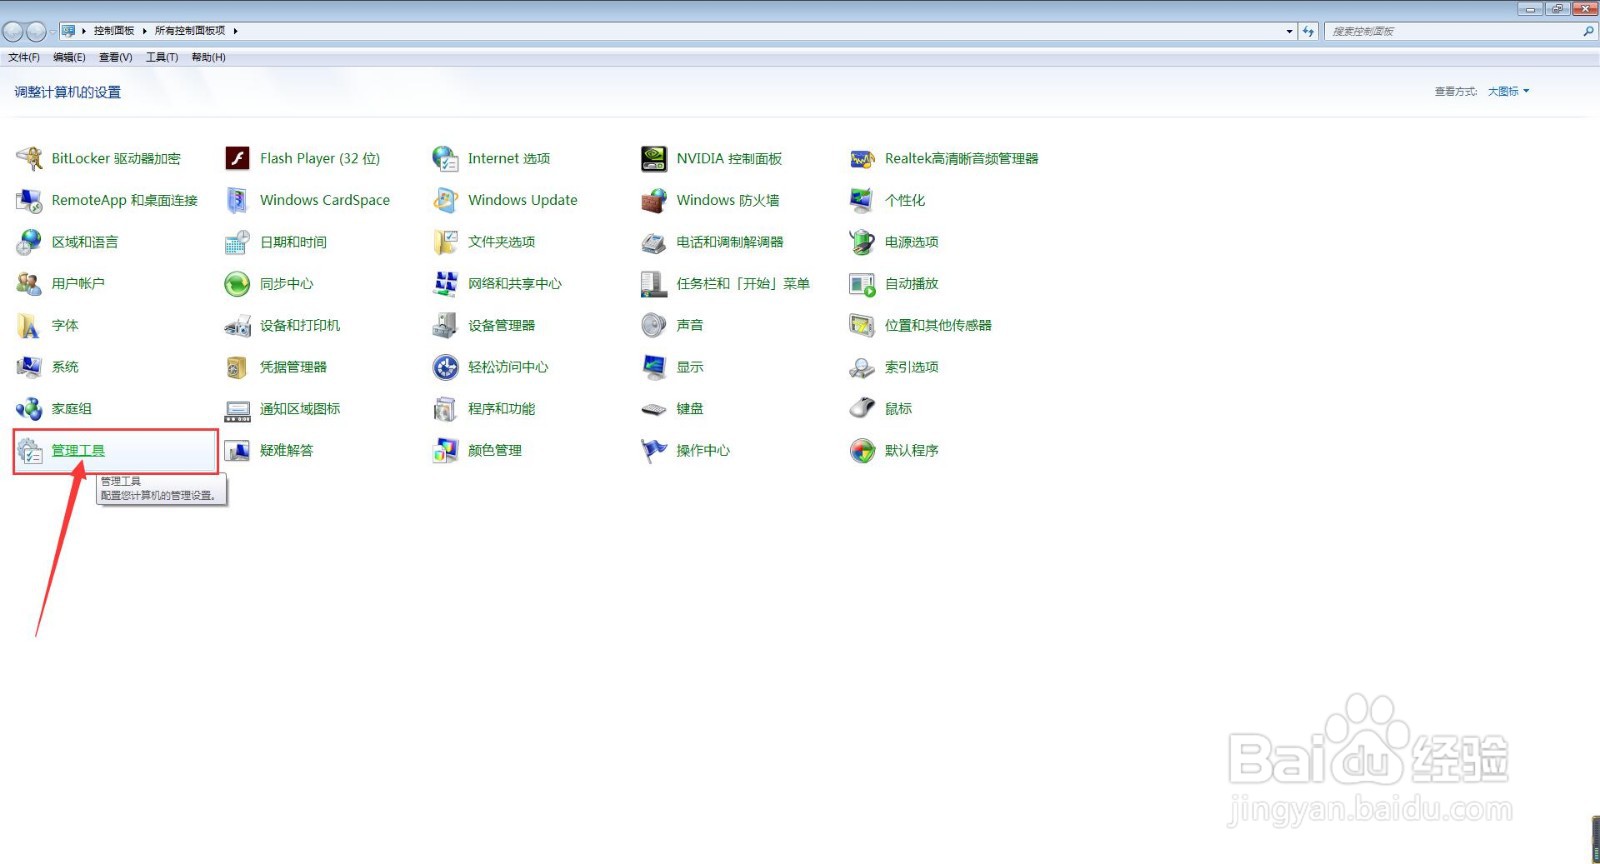Open the BitLocker 驱动器加密 icon
The image size is (1600, 864).
(29, 158)
